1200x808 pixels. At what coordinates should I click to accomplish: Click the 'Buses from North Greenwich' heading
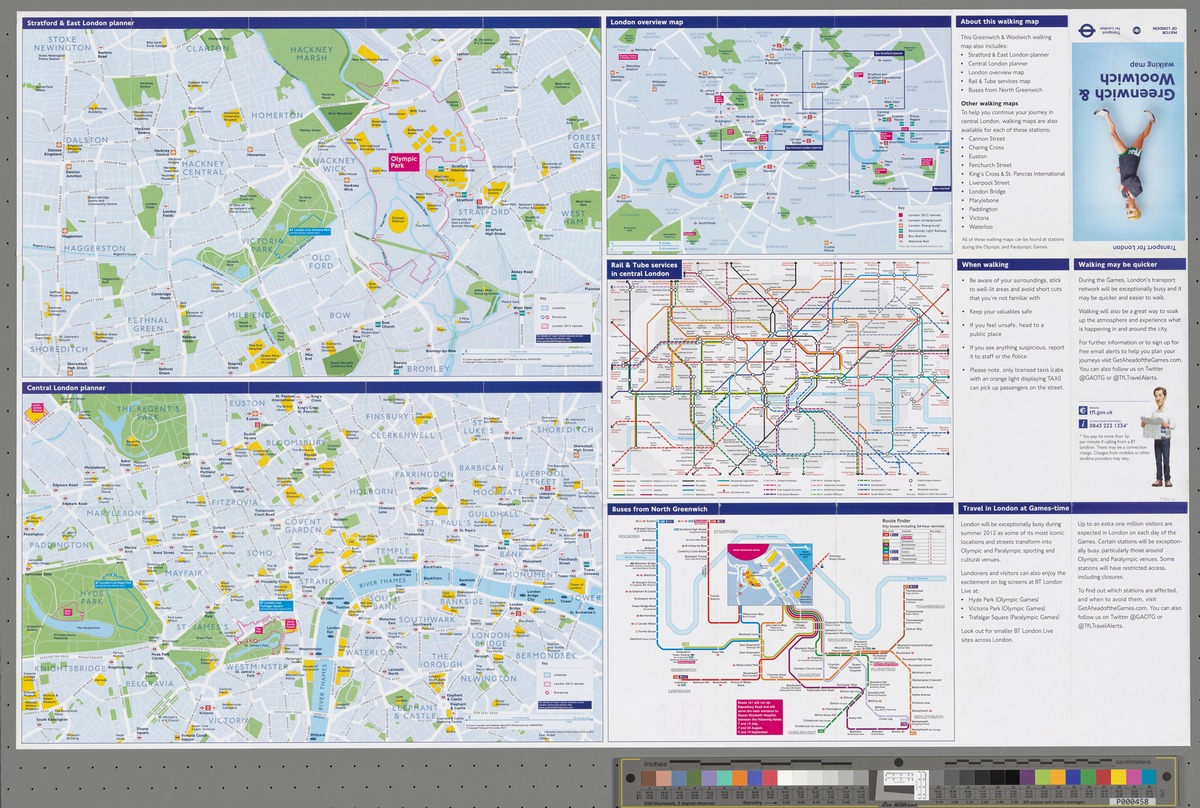click(659, 509)
